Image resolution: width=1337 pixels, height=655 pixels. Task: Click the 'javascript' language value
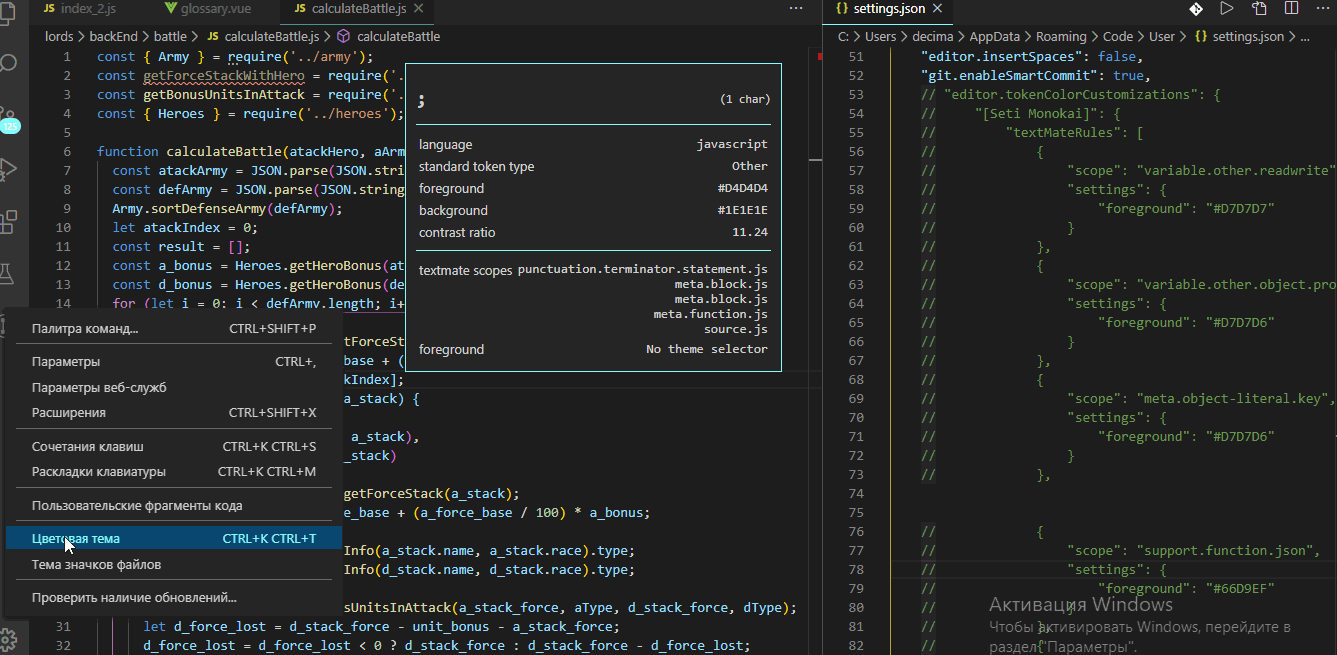733,144
